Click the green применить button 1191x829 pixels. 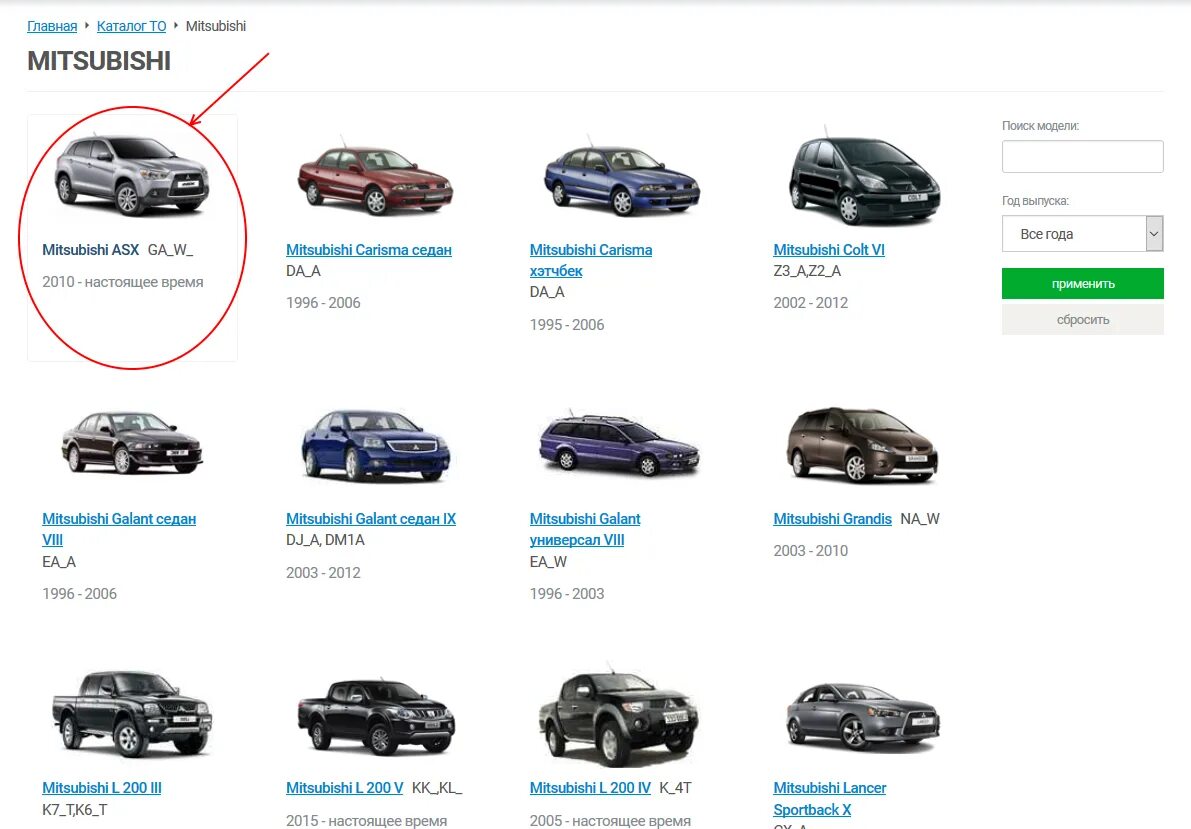tap(1082, 283)
